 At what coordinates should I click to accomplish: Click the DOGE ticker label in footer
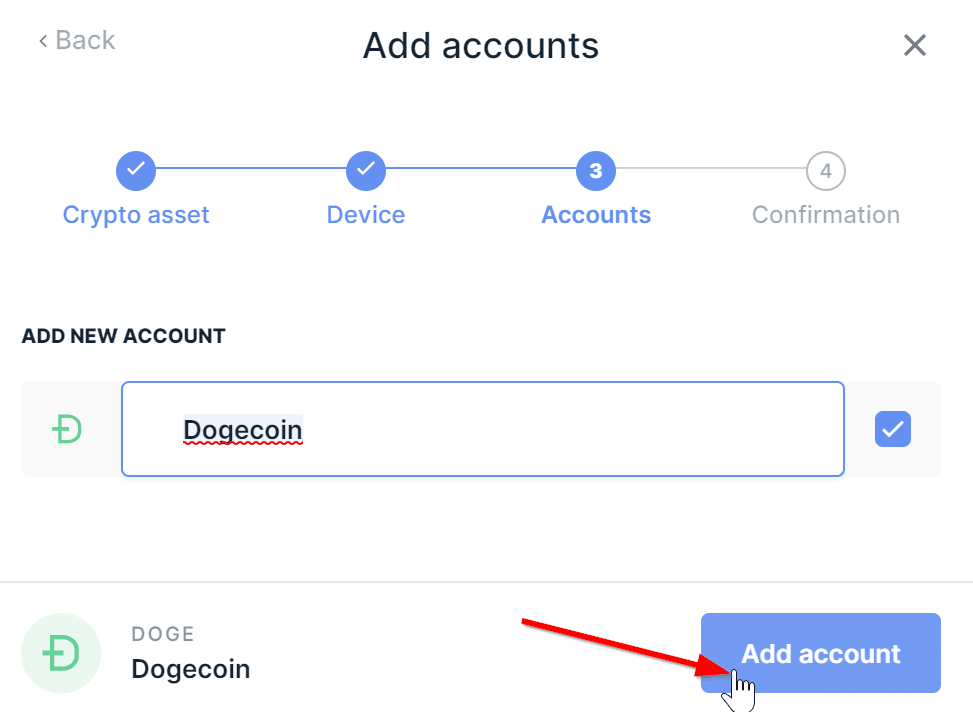163,634
